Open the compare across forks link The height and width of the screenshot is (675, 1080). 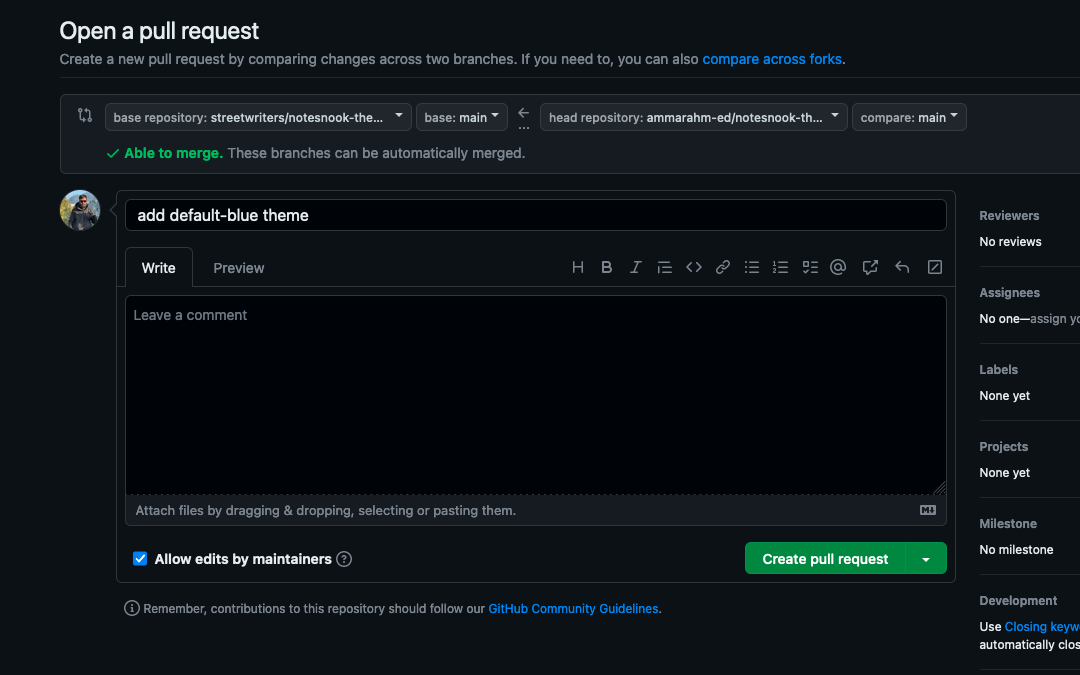pos(771,59)
